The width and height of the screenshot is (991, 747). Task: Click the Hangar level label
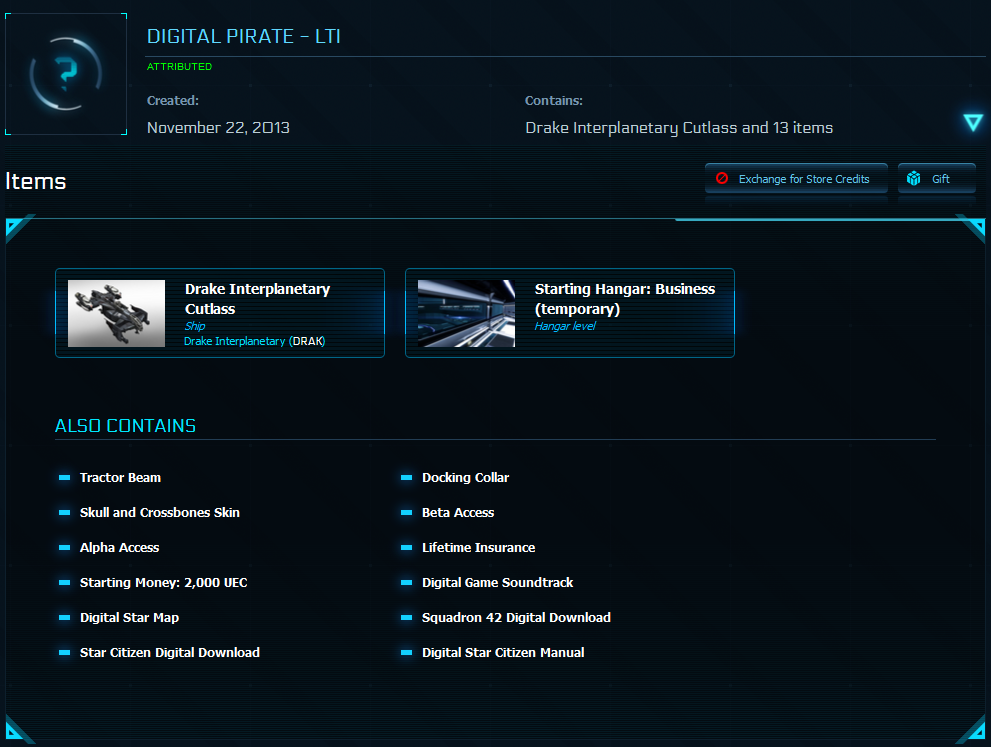click(565, 326)
